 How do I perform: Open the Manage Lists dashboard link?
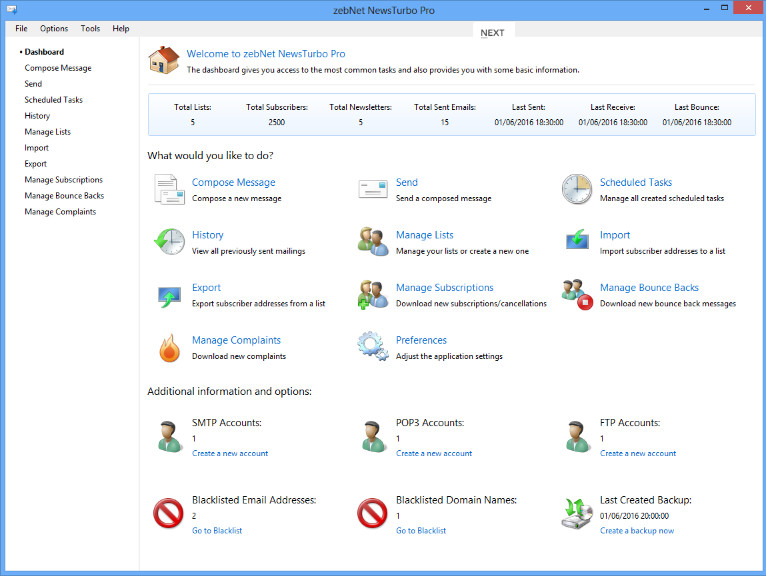tap(425, 235)
